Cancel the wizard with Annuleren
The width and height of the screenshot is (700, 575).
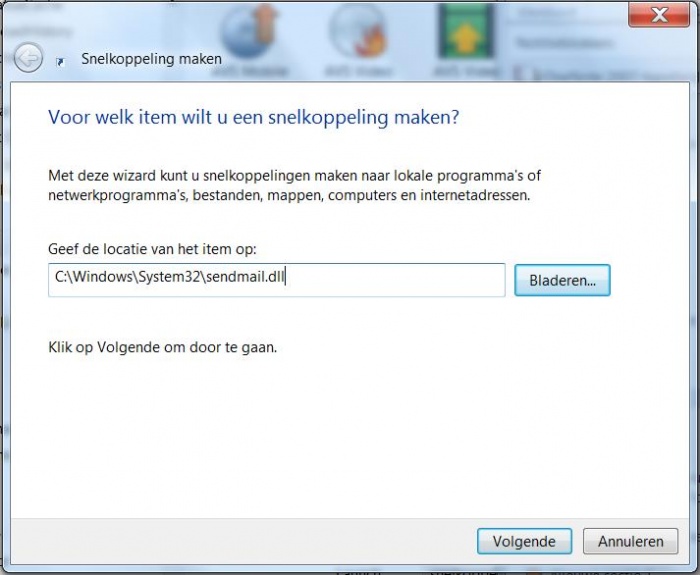coord(630,542)
